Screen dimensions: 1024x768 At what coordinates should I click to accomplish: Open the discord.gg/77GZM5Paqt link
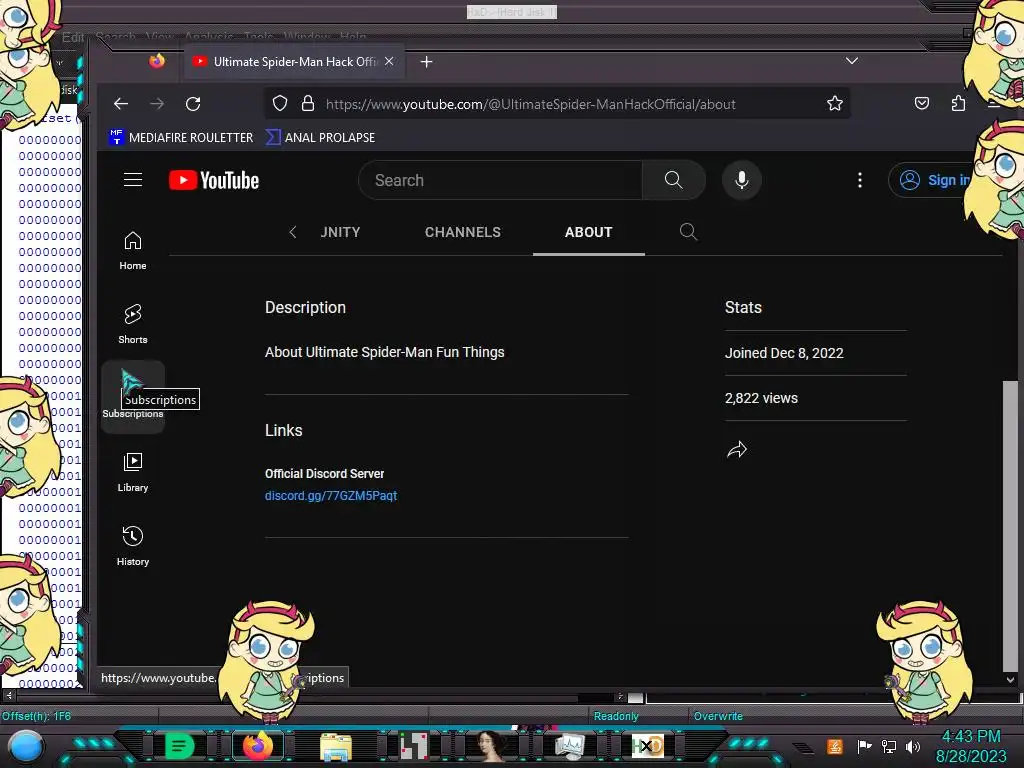point(330,496)
